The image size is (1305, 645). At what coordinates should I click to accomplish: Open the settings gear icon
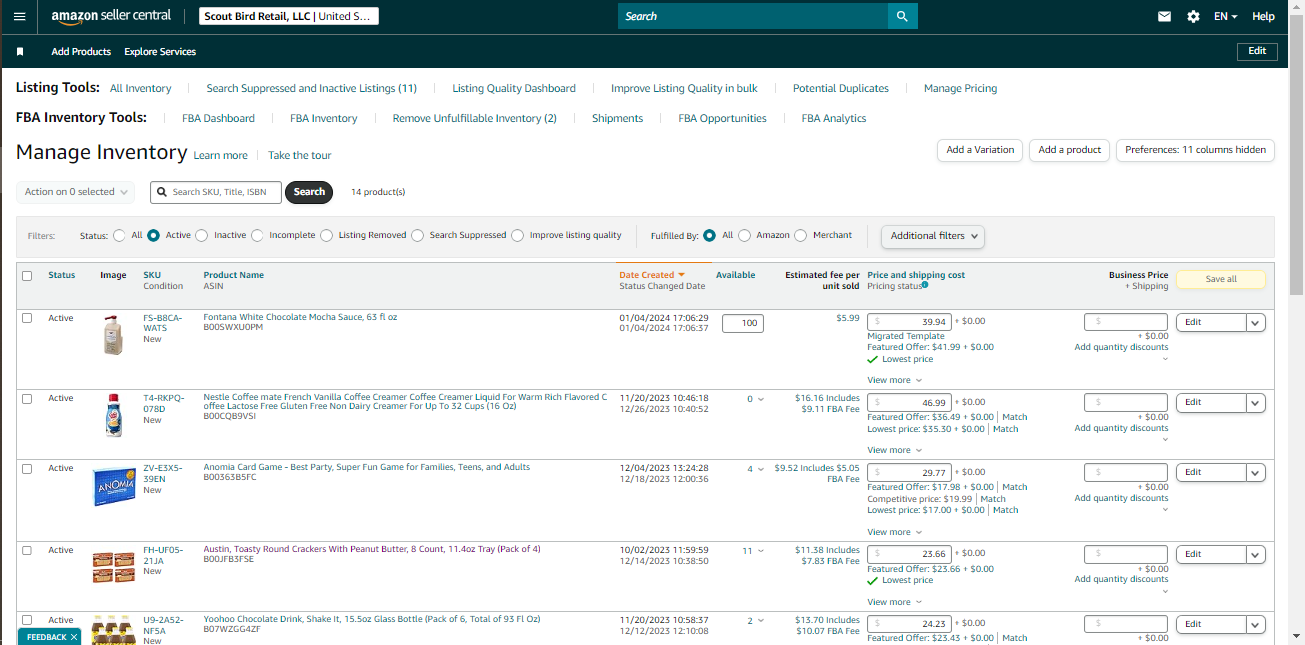[1193, 16]
